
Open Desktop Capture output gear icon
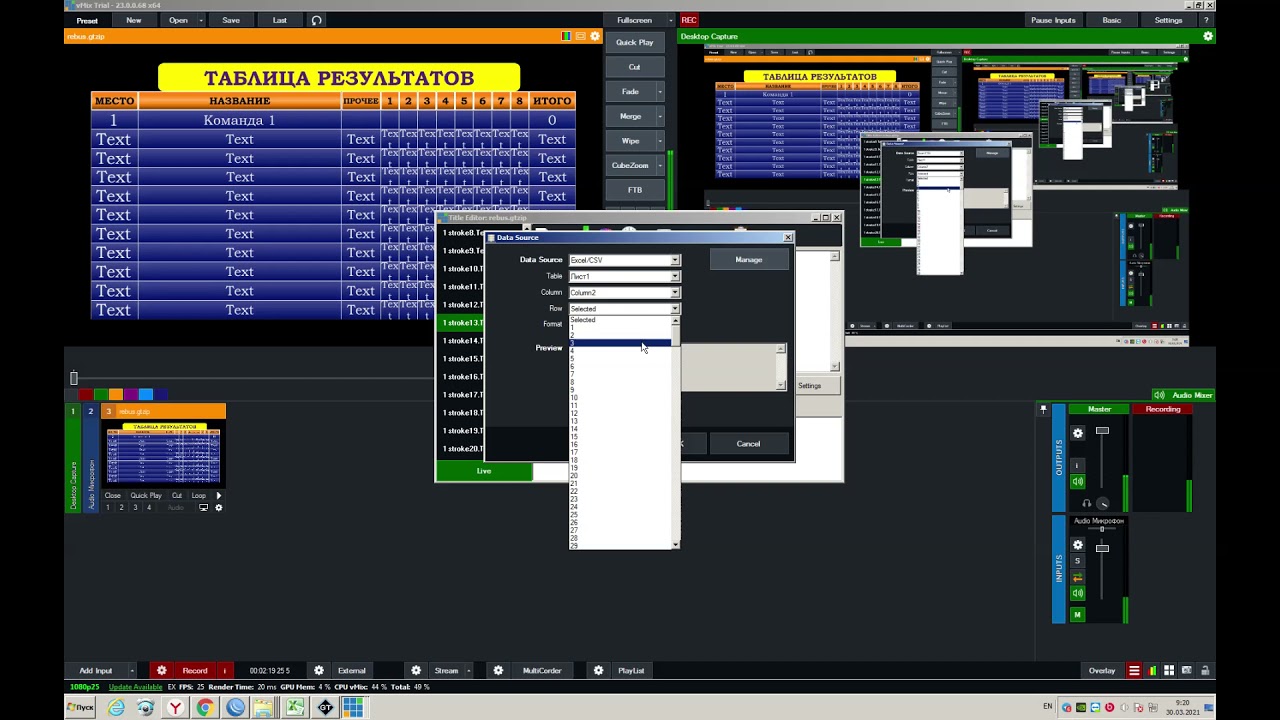point(1208,36)
